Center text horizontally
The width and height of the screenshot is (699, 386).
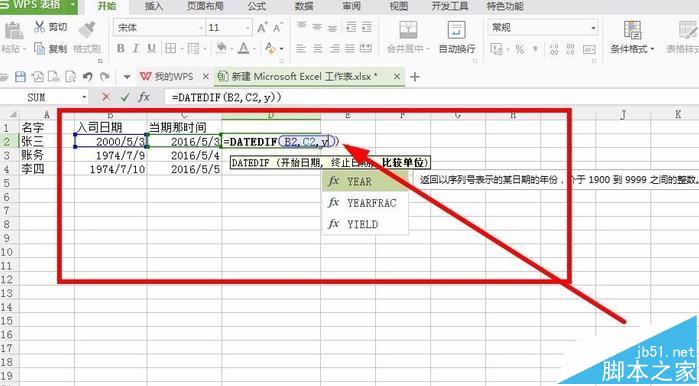[x=317, y=48]
